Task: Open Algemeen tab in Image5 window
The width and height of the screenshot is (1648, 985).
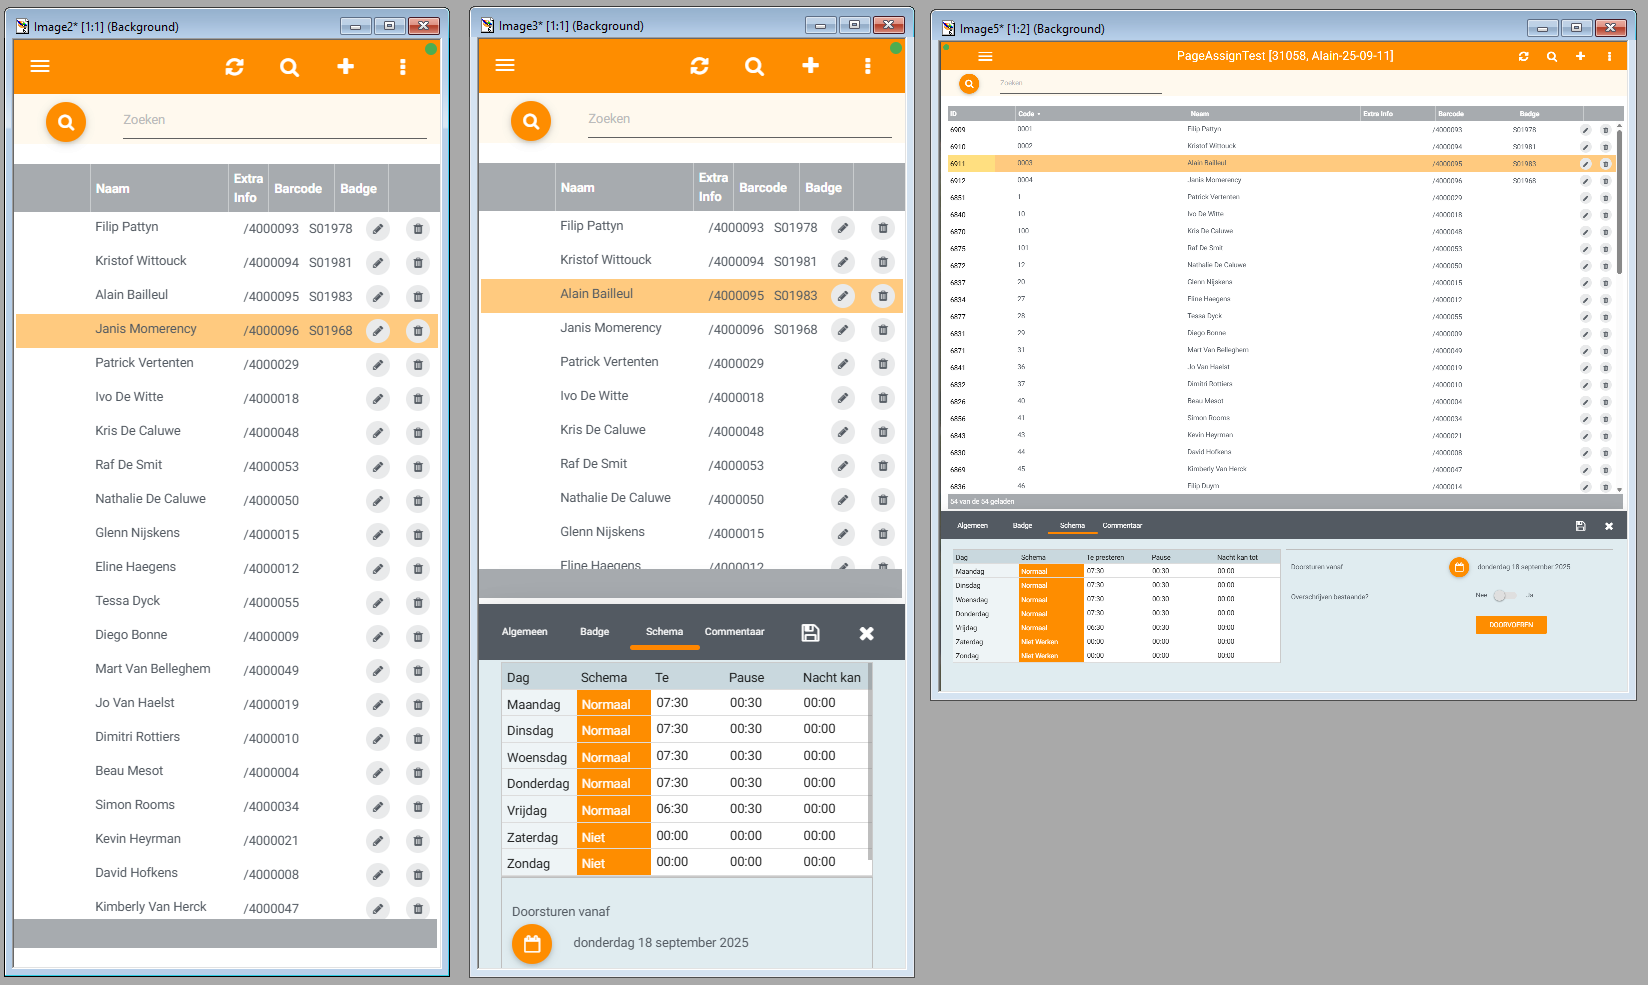Action: tap(972, 526)
